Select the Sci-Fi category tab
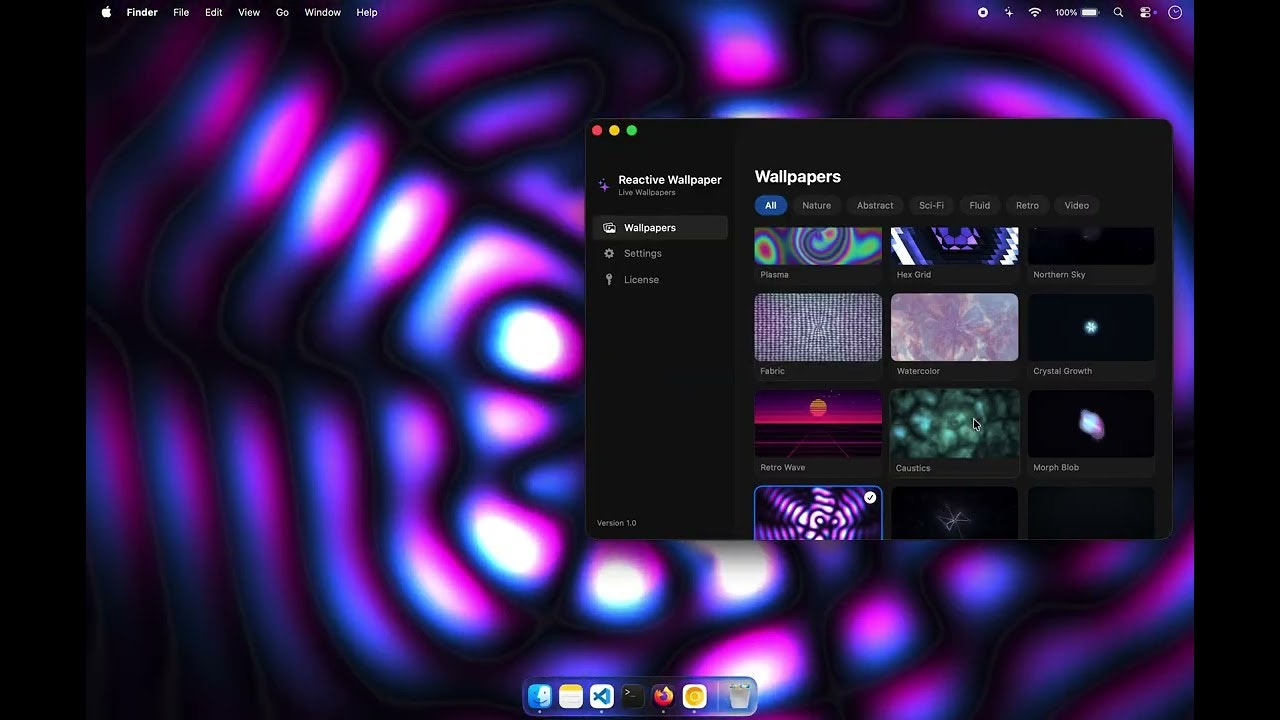1280x720 pixels. pos(930,205)
